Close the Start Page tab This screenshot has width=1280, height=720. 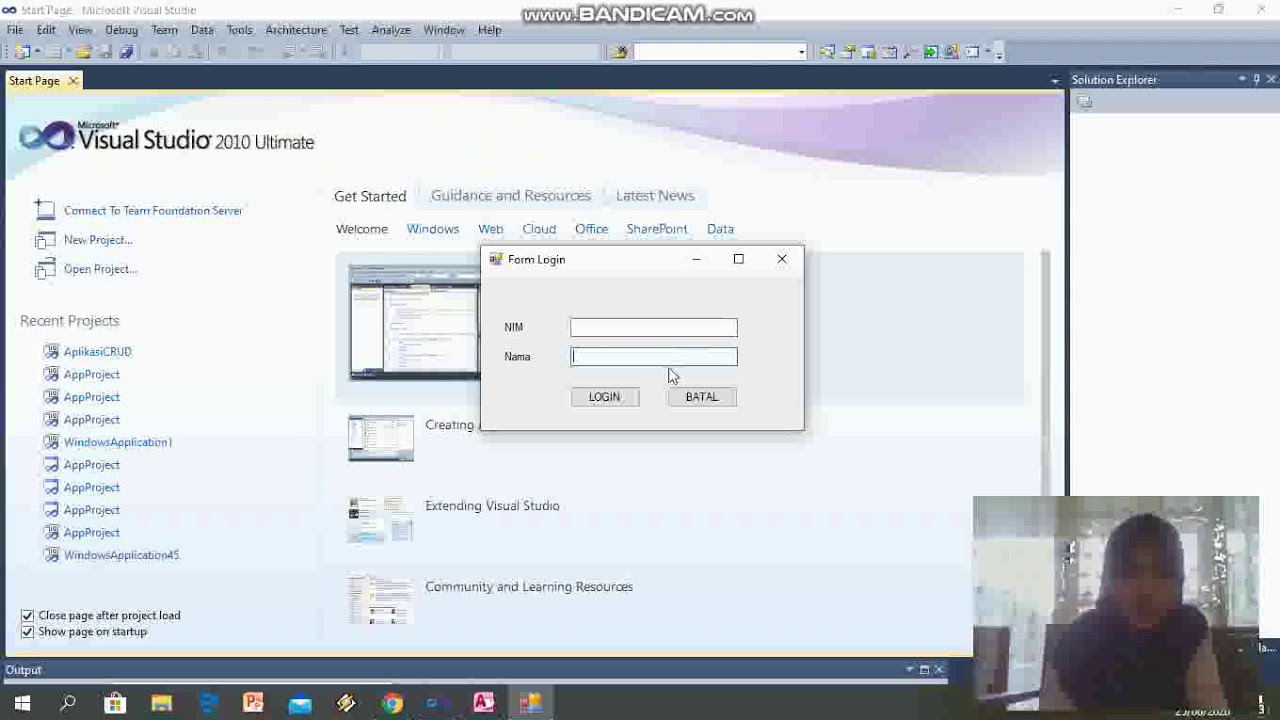(73, 81)
